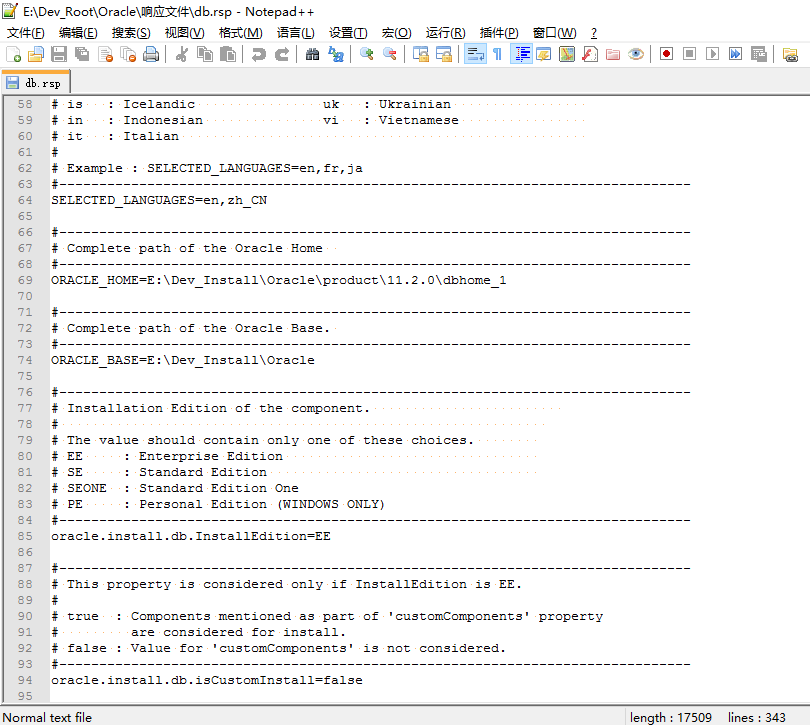810x725 pixels.
Task: Play back the recorded macro
Action: (712, 54)
